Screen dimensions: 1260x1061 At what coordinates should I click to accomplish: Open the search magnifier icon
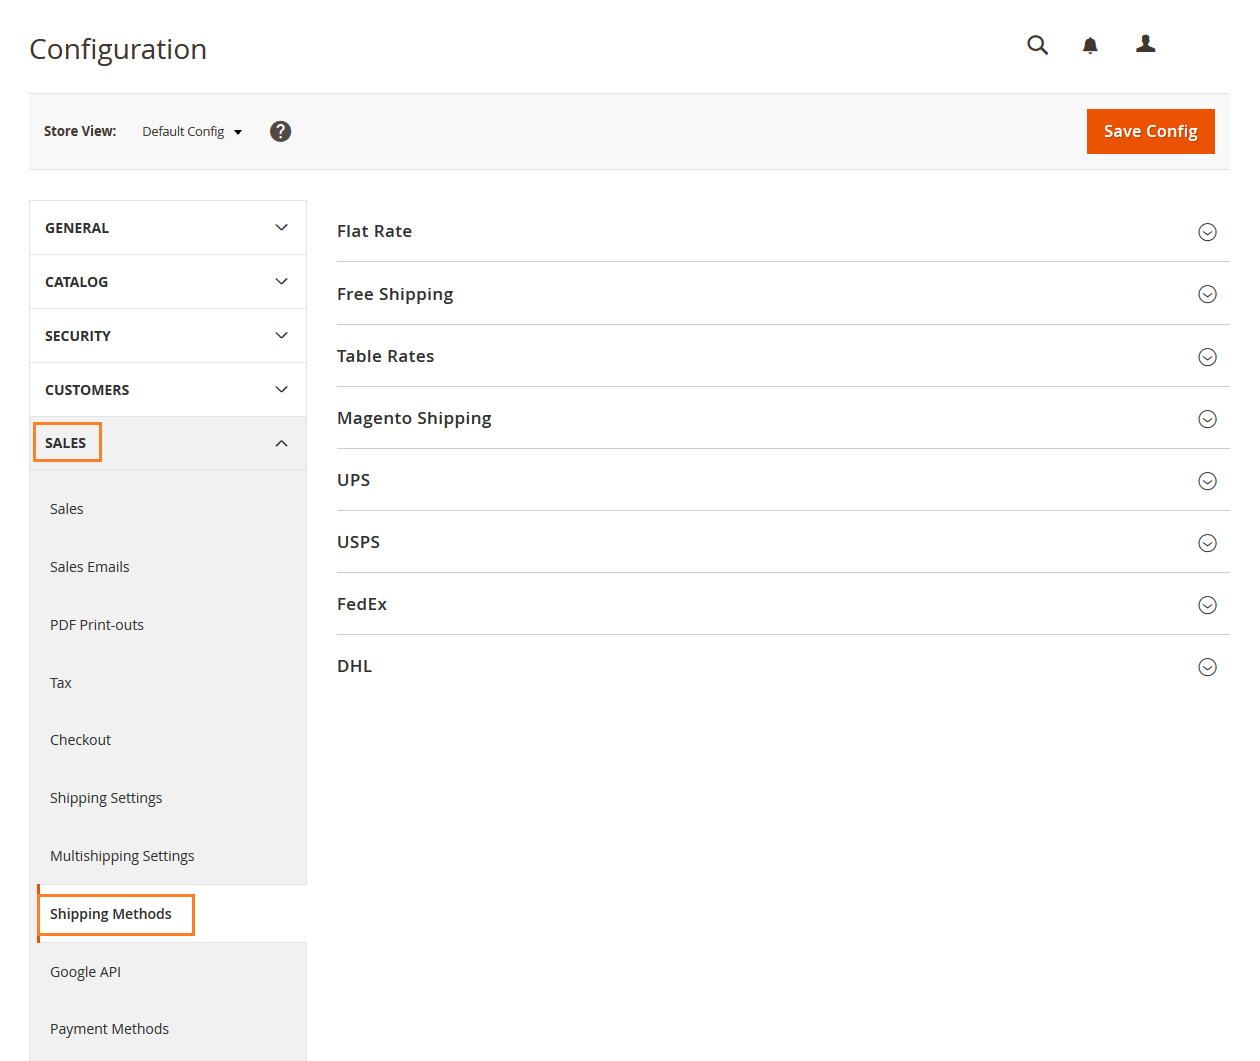1038,45
